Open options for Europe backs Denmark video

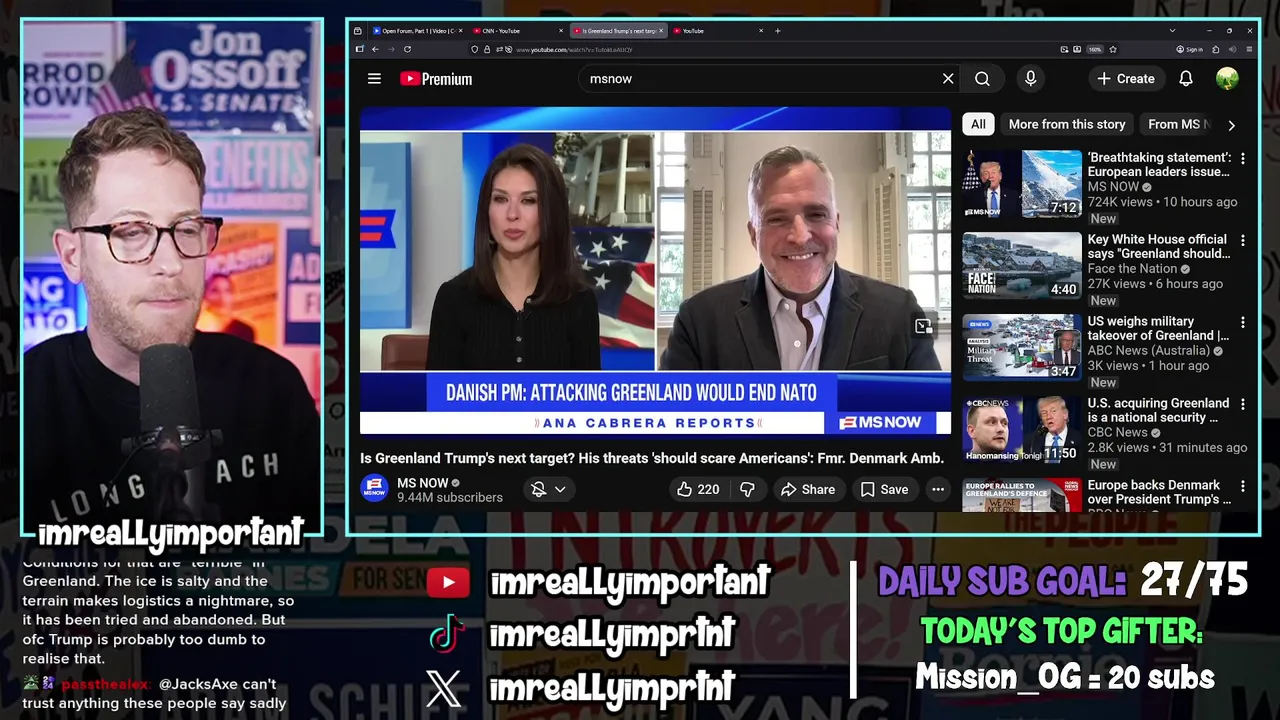point(1243,487)
